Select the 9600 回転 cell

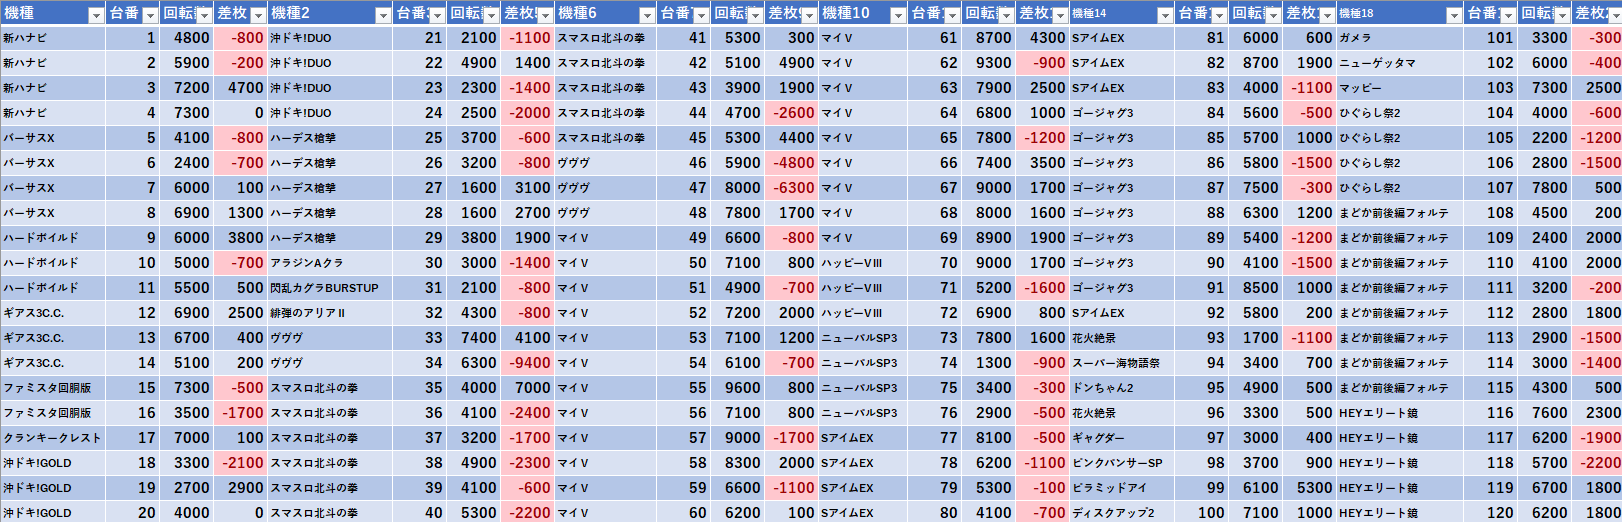point(737,388)
